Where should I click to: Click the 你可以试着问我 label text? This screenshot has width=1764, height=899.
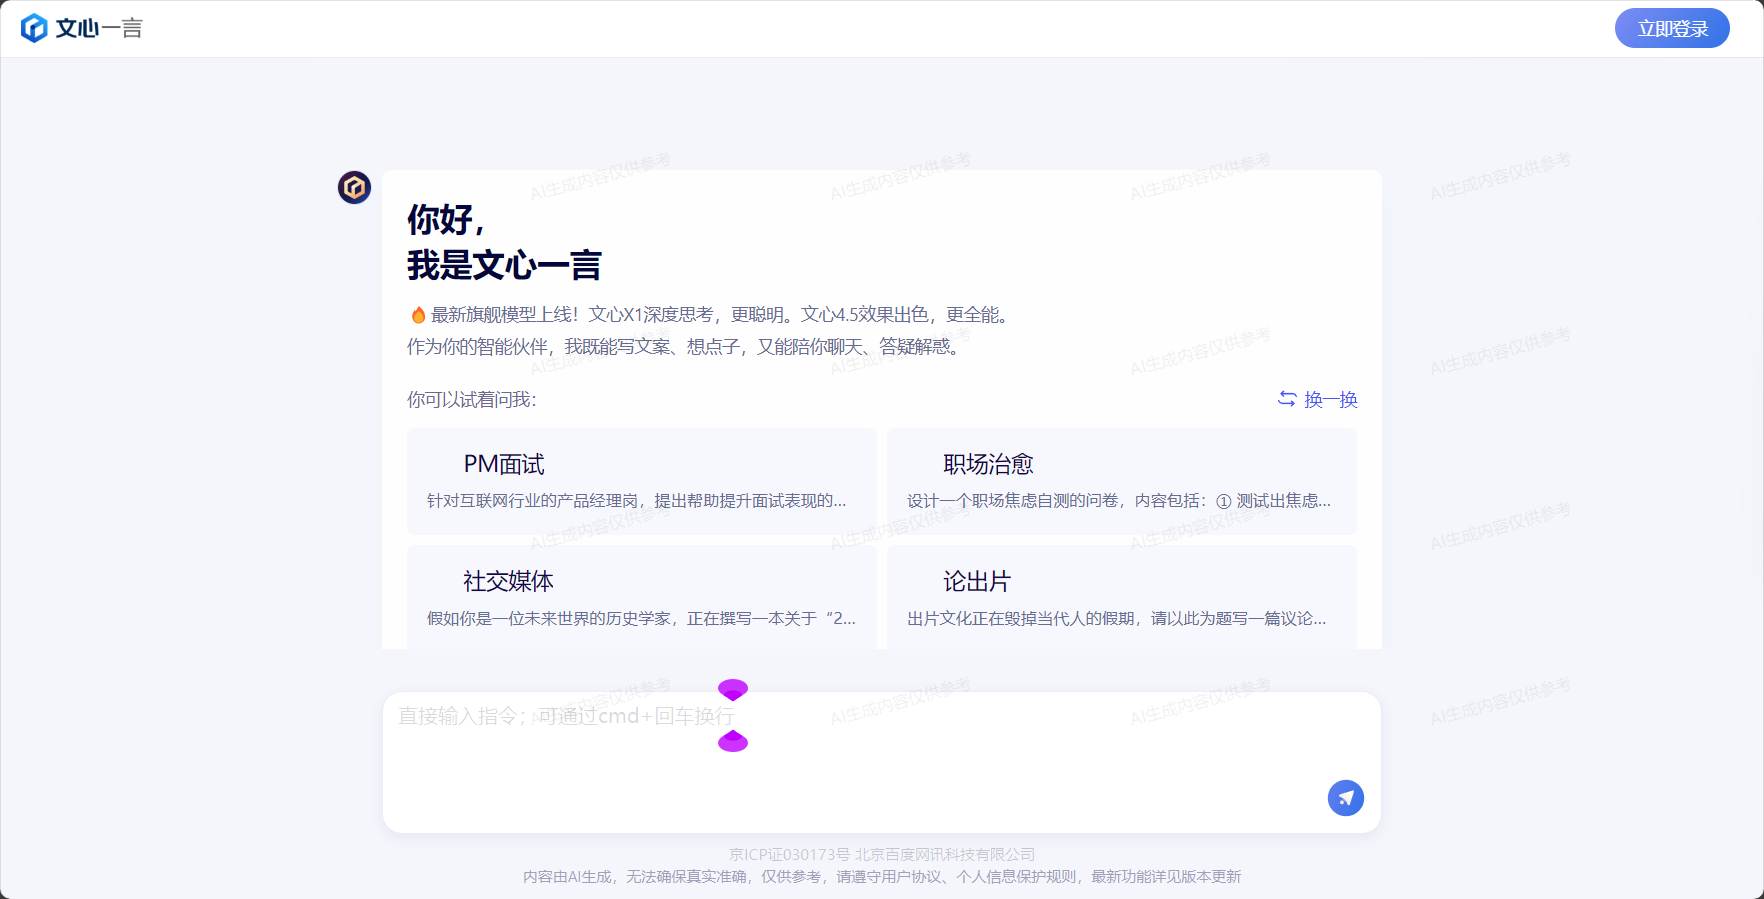471,400
